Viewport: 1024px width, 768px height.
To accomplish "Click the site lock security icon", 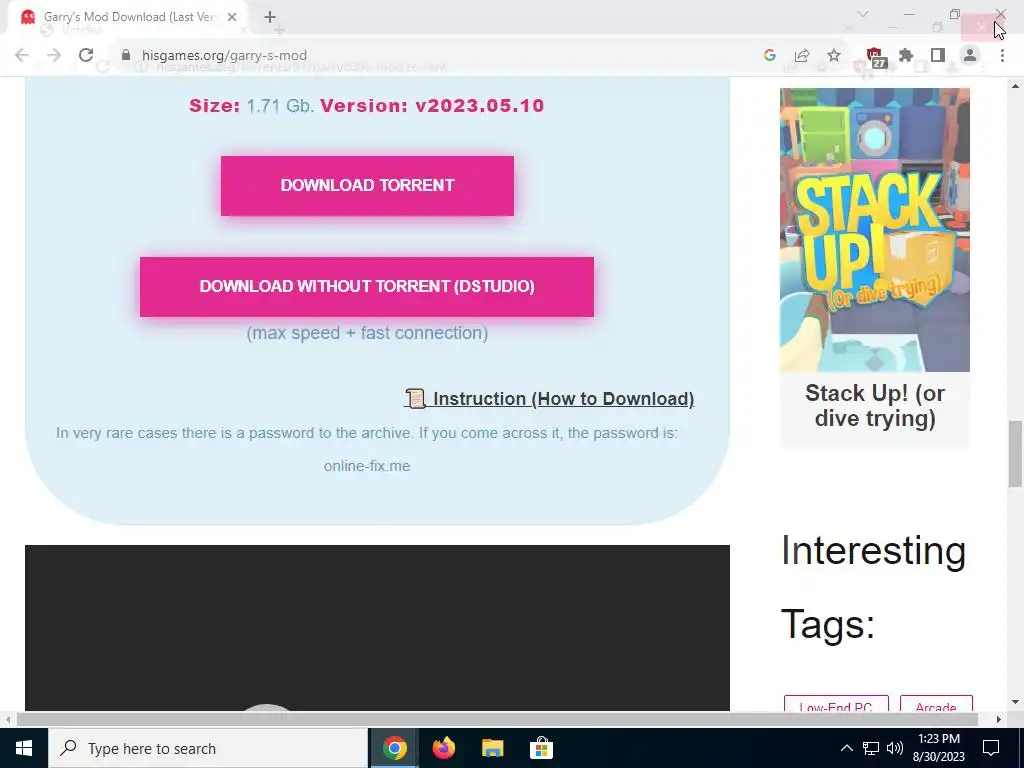I will [126, 56].
